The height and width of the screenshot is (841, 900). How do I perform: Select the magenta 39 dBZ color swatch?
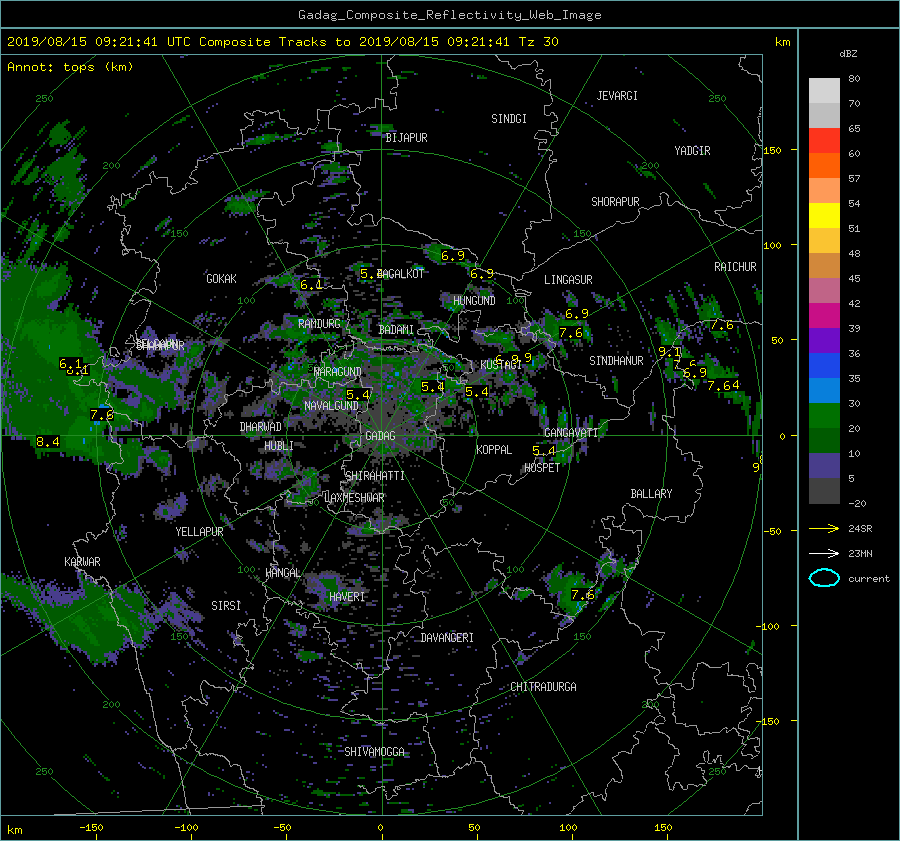(824, 316)
